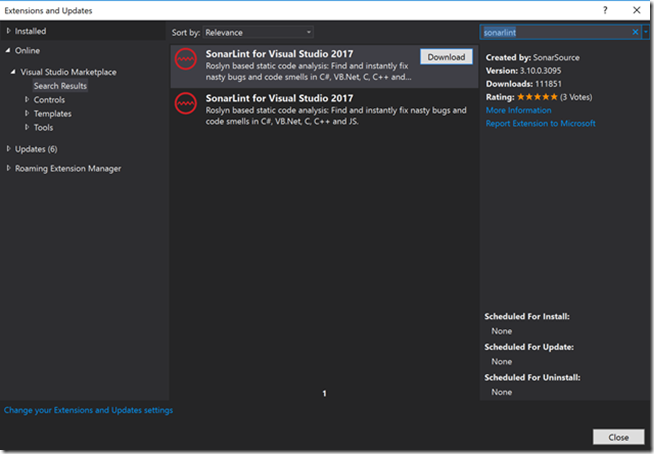654x454 pixels.
Task: Expand the Templates tree node
Action: [x=26, y=114]
